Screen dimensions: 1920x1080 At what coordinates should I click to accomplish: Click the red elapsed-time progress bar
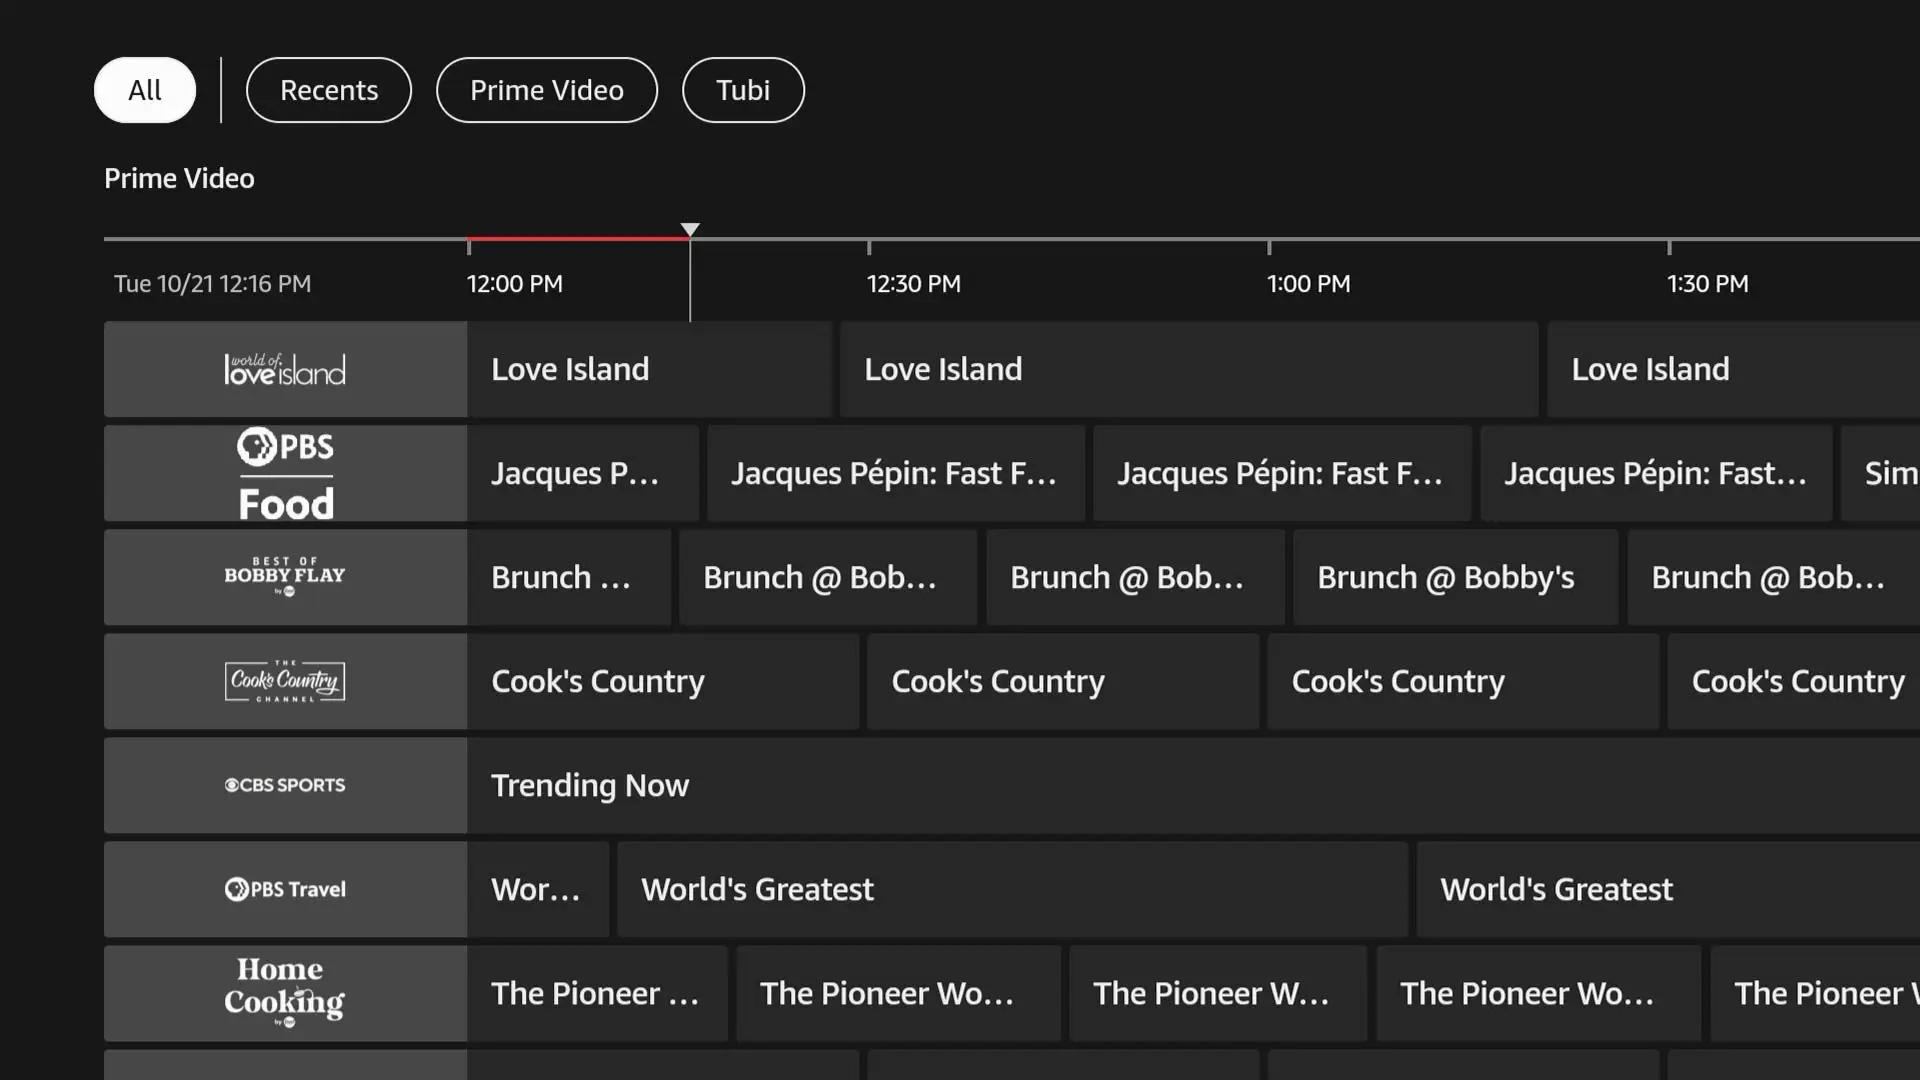578,239
